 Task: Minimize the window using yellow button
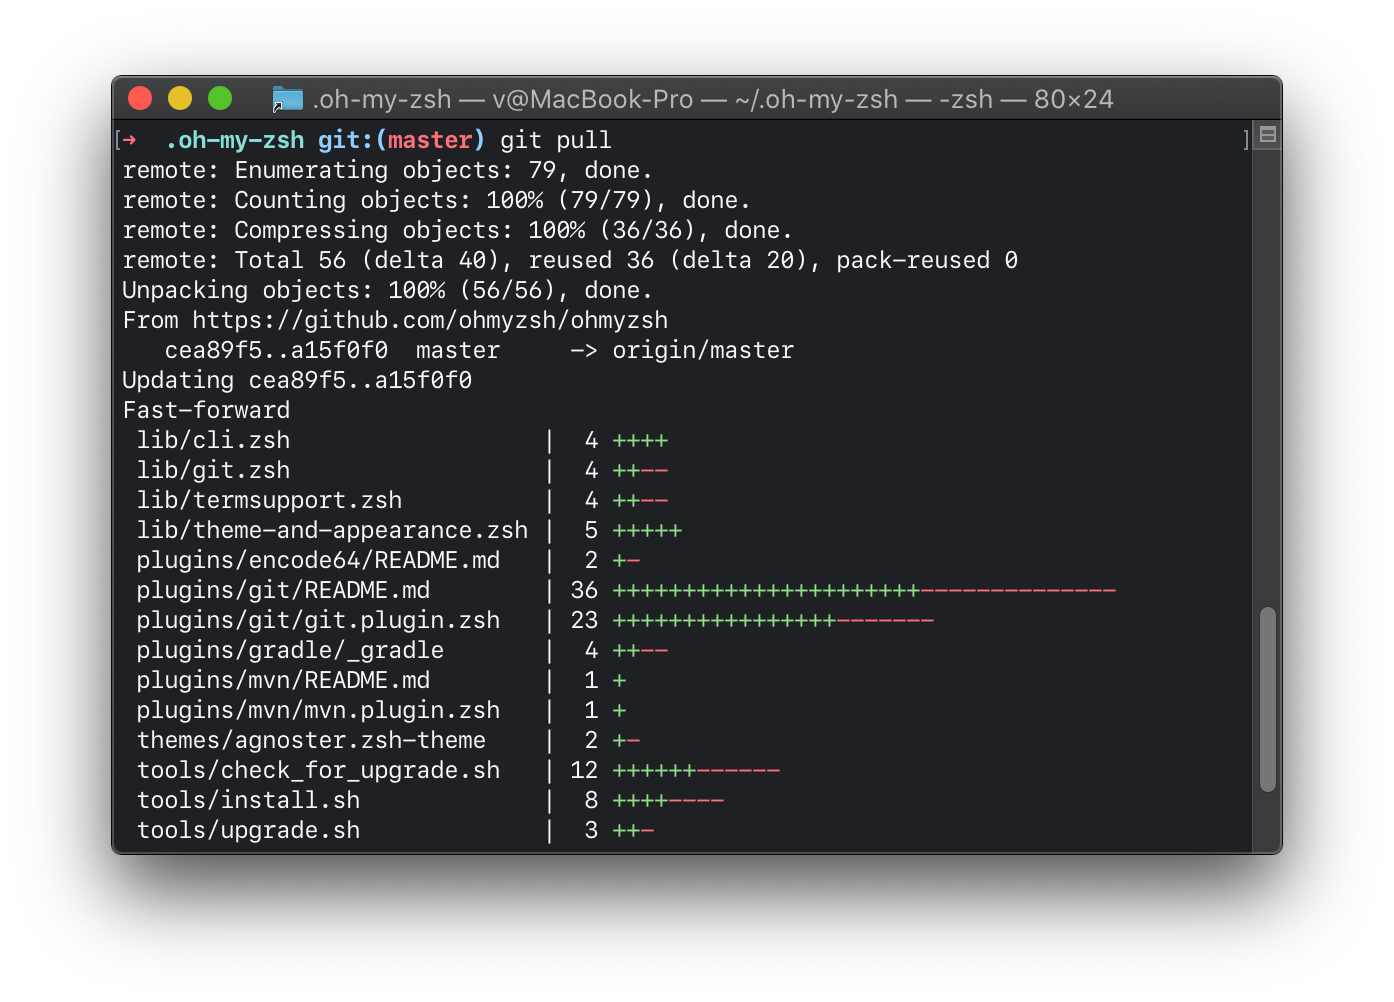(x=180, y=98)
